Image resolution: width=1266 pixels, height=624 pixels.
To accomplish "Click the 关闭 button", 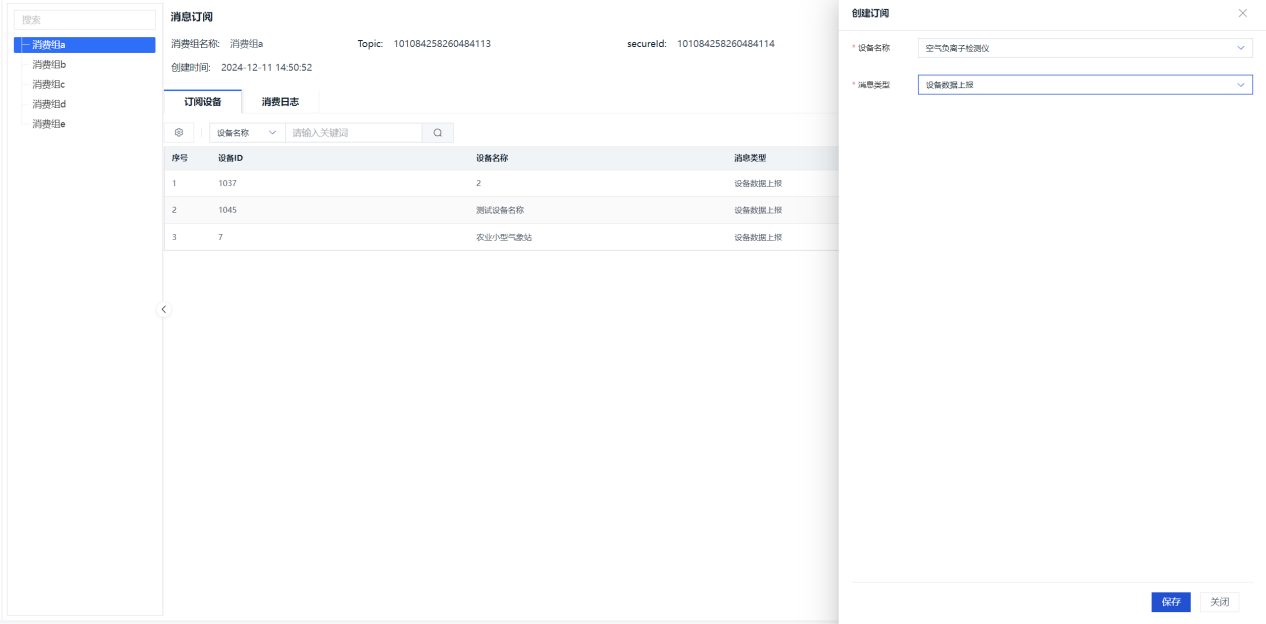I will (x=1219, y=602).
